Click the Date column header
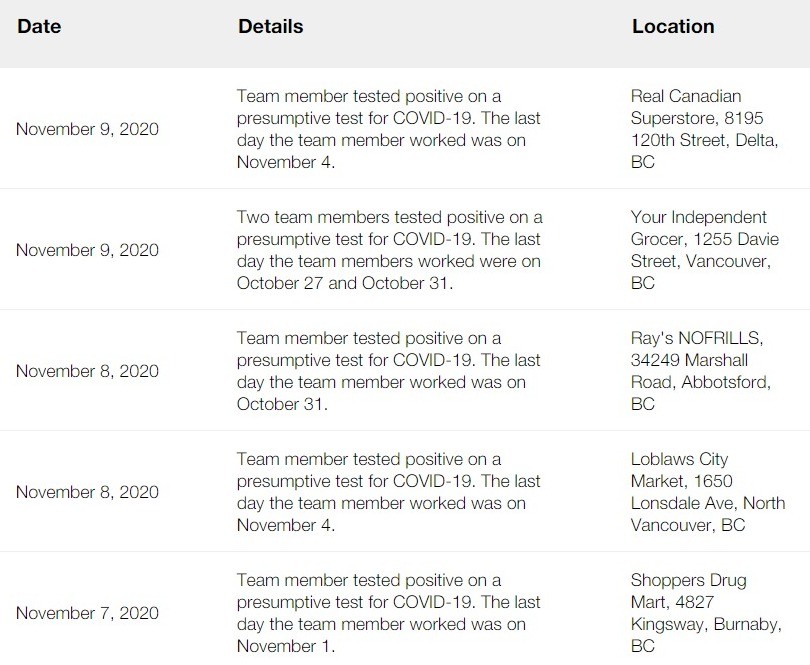Screen dimensions: 810x665 tap(39, 27)
